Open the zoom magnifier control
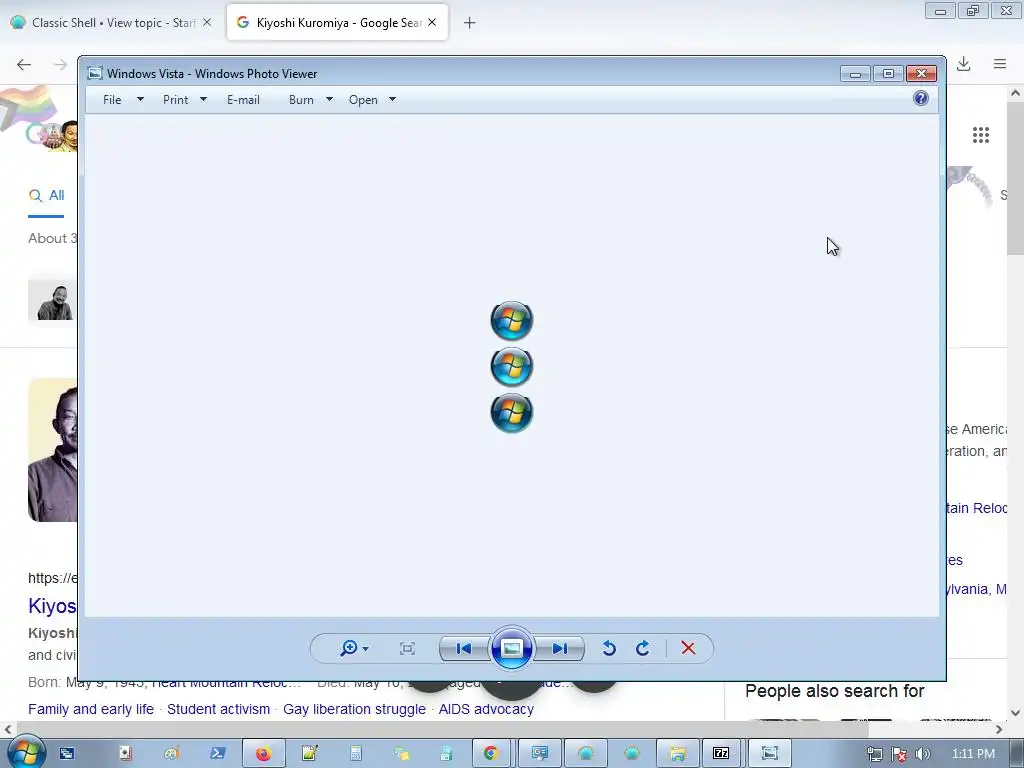 click(349, 648)
